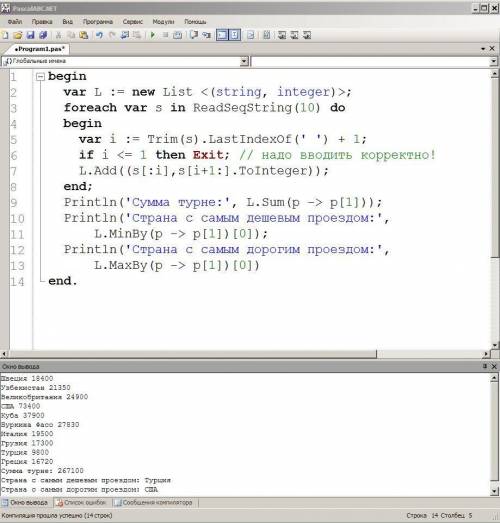Switch to the Сообщения компилятора tab

coord(154,502)
